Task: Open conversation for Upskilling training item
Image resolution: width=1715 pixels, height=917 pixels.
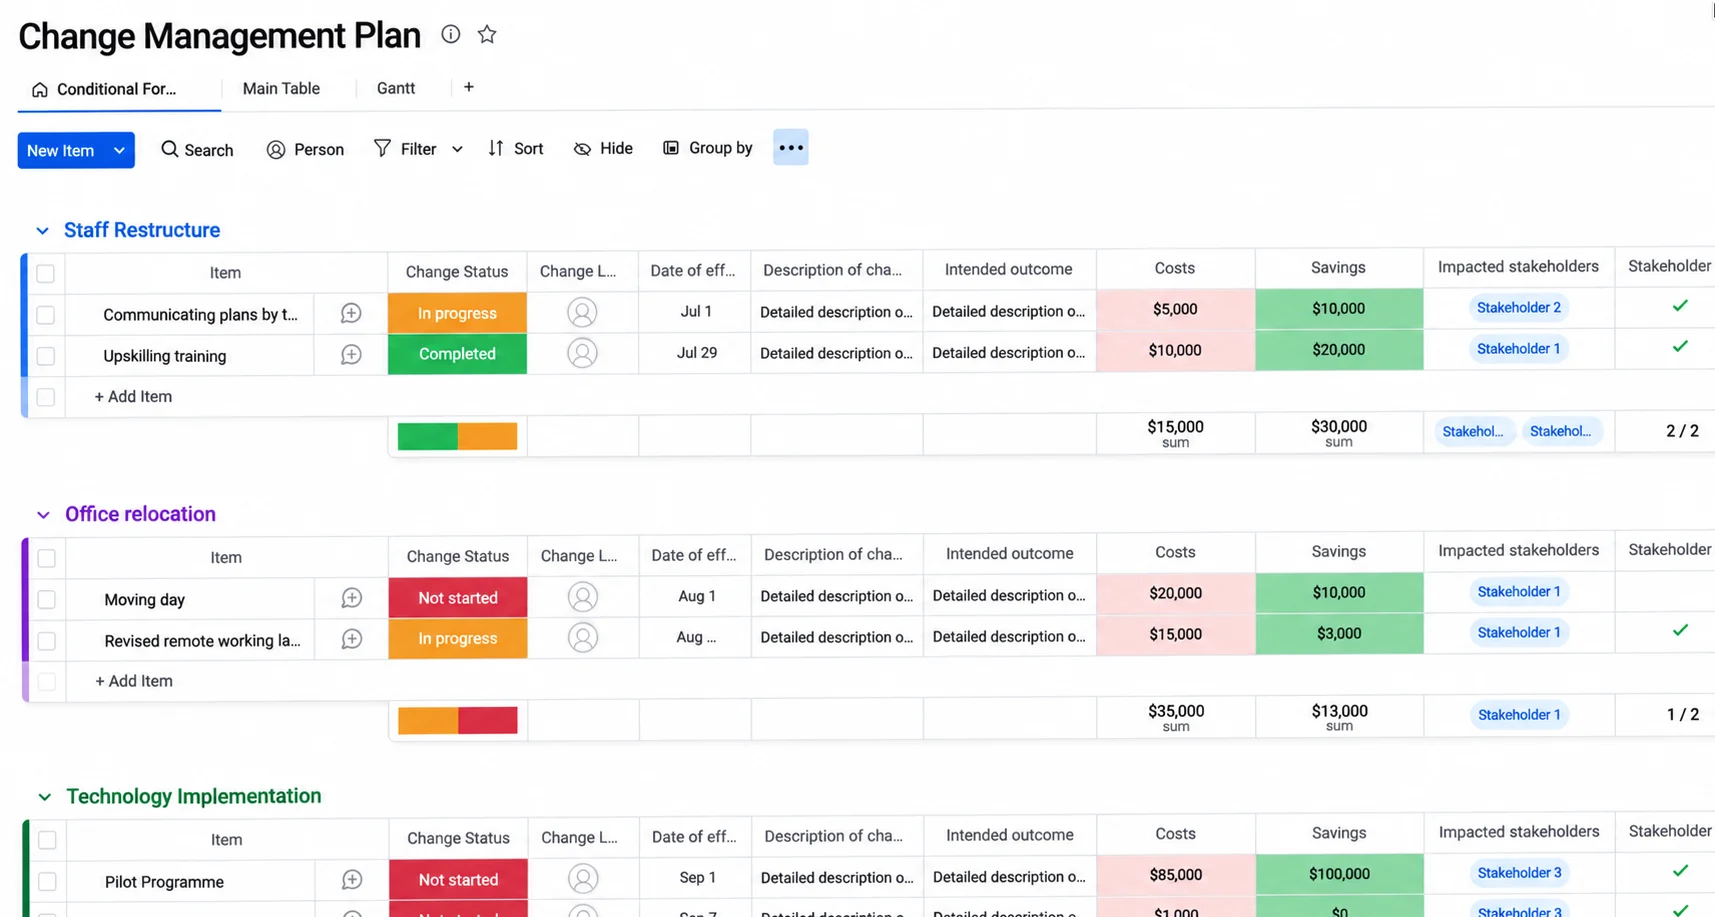Action: coord(351,354)
